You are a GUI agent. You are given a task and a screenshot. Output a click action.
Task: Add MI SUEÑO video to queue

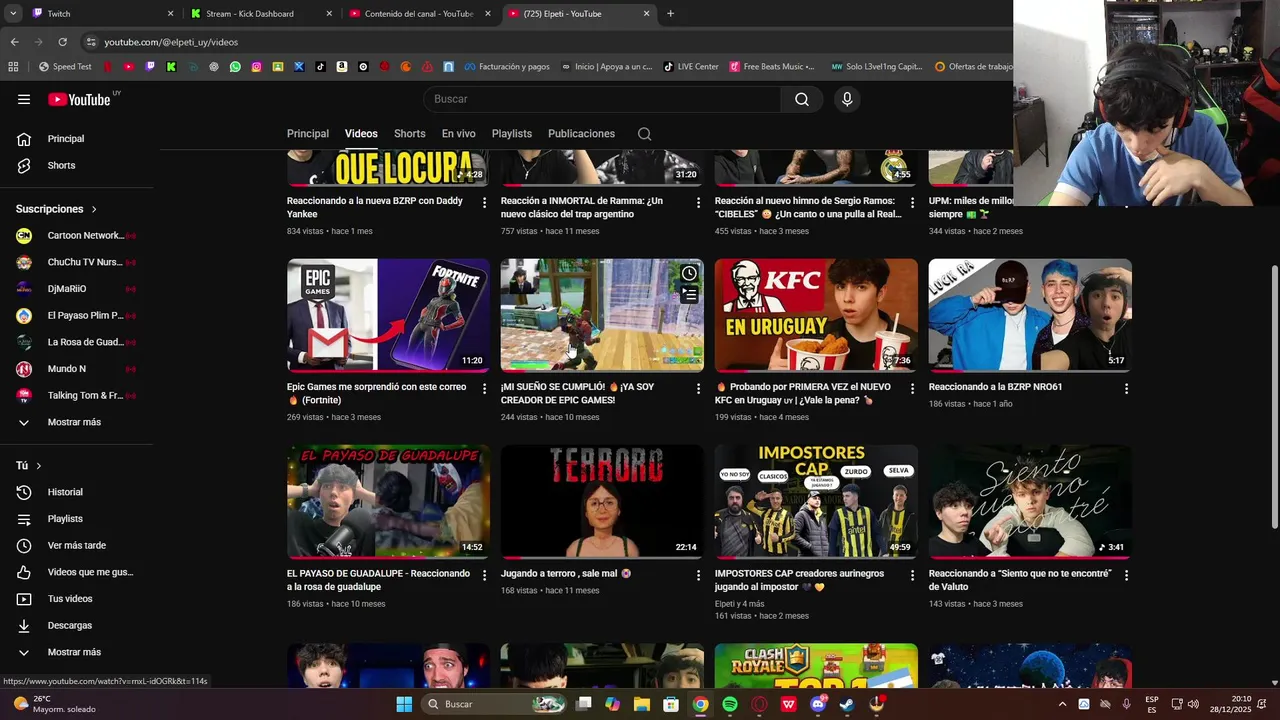click(689, 295)
